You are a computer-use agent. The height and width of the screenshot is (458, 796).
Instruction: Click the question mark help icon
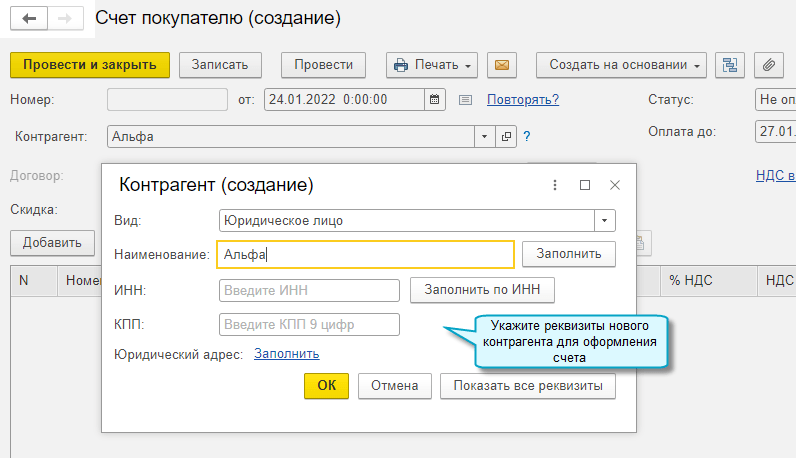[526, 137]
